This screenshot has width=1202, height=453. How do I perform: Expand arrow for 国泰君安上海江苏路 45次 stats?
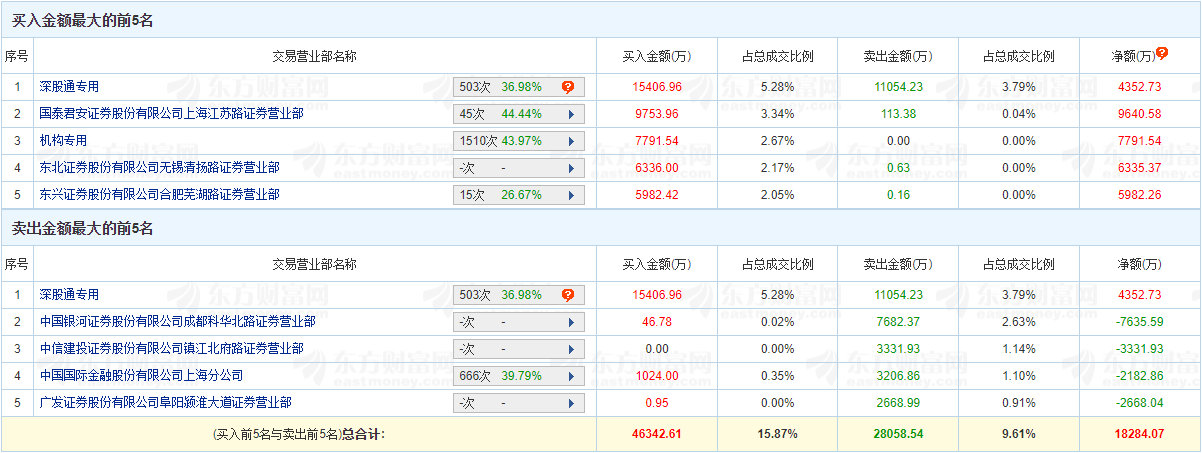tap(571, 114)
